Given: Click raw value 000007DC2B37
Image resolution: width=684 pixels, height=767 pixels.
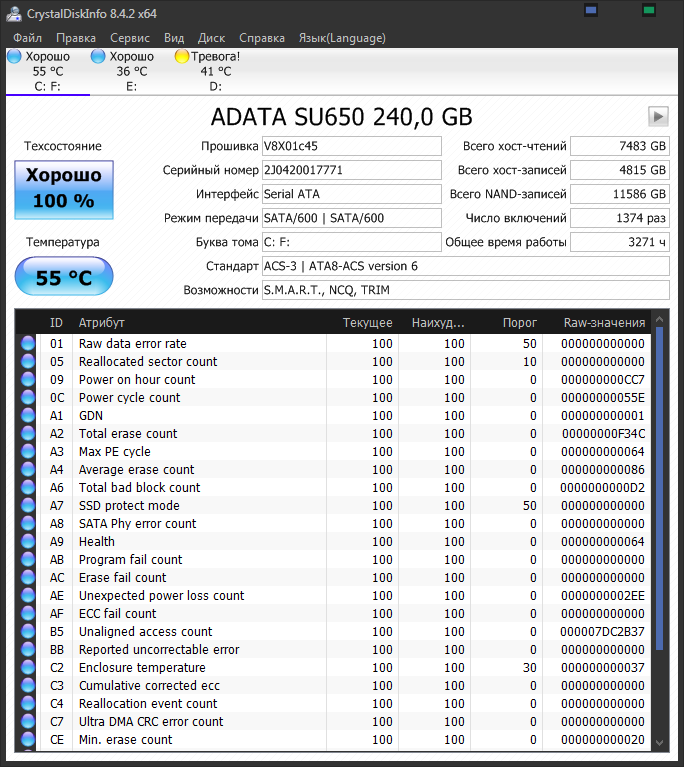Looking at the screenshot, I should click(602, 632).
